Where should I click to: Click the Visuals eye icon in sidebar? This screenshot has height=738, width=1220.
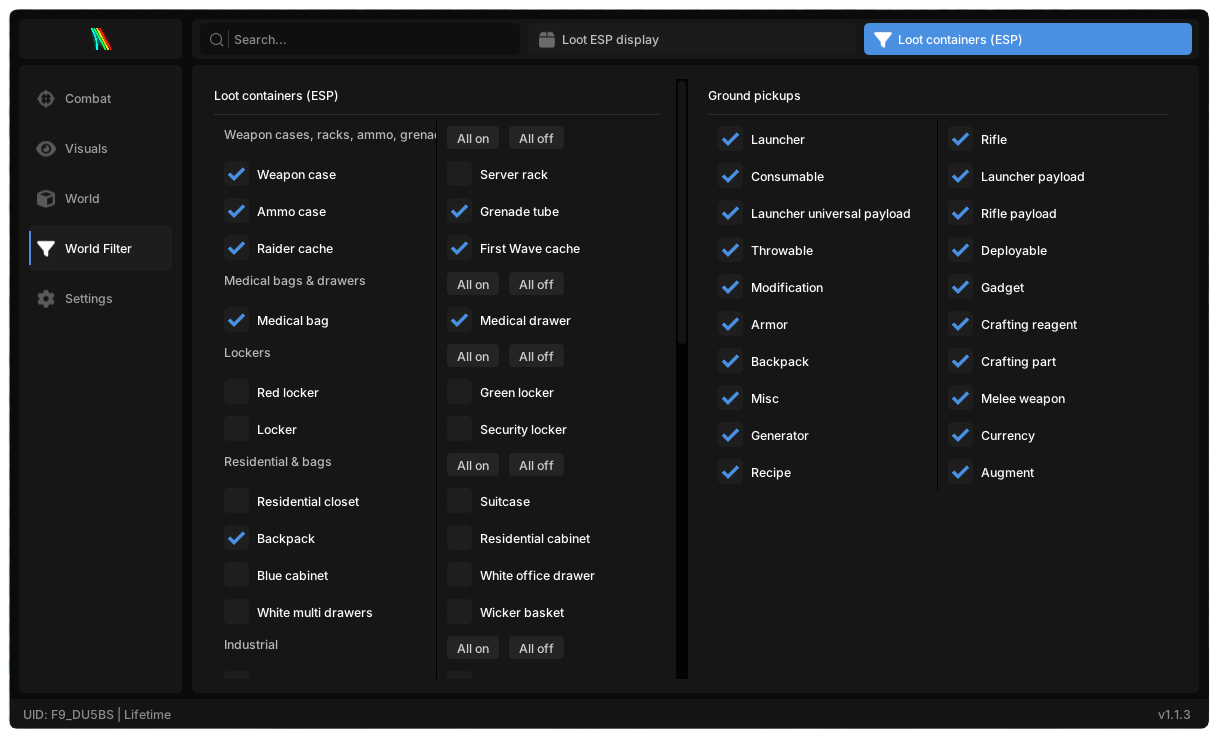46,148
